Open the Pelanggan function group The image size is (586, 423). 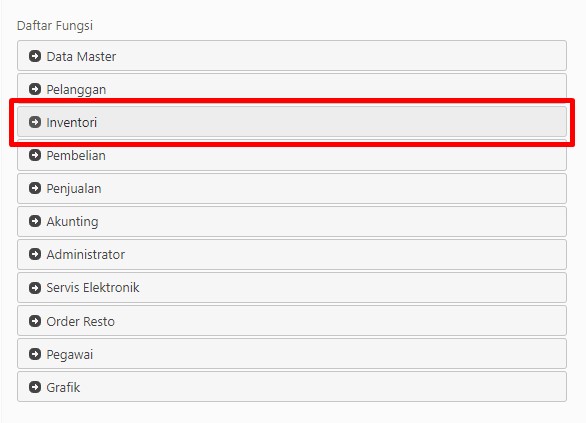pos(292,89)
